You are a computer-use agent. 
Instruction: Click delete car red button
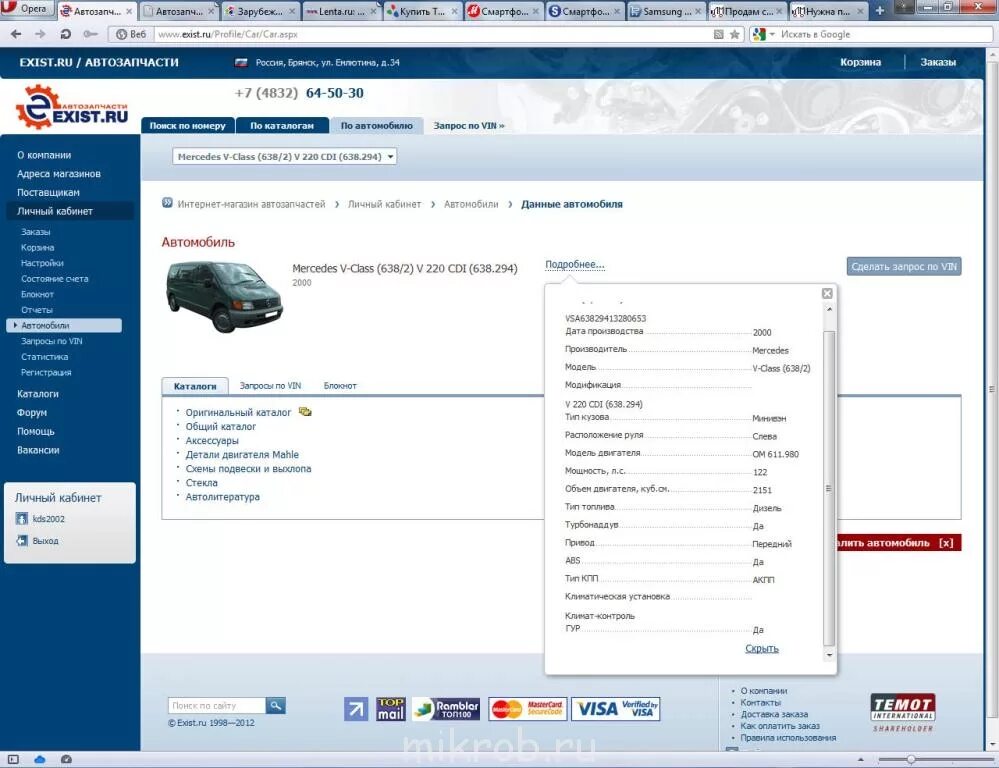pos(898,543)
